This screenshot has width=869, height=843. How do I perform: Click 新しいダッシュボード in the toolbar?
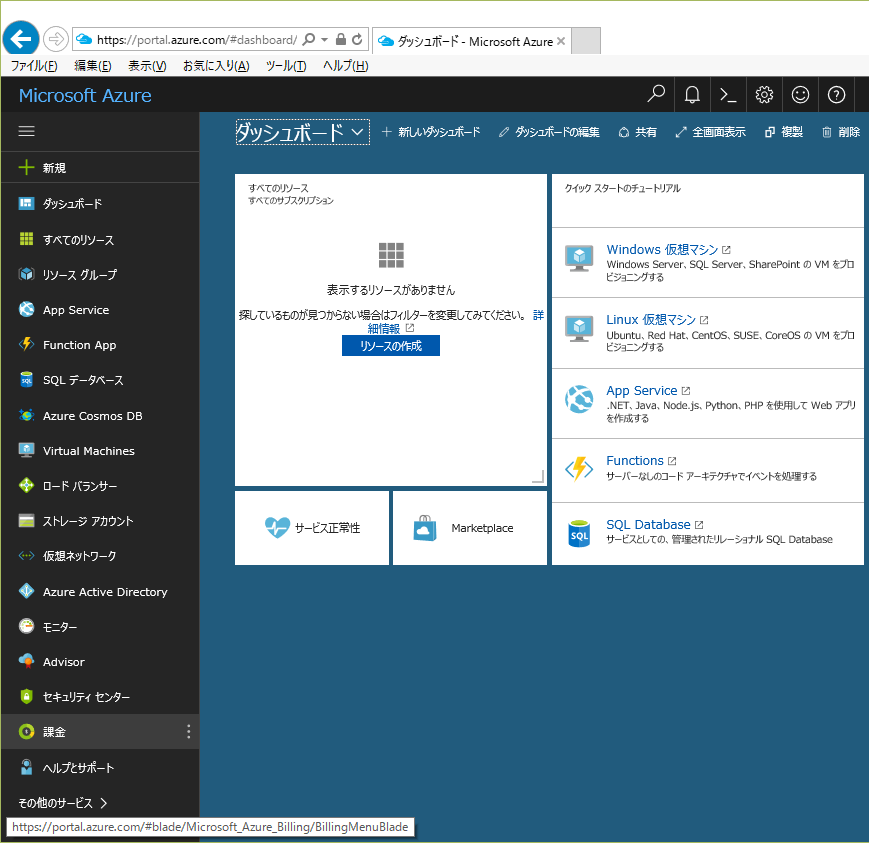(x=431, y=132)
